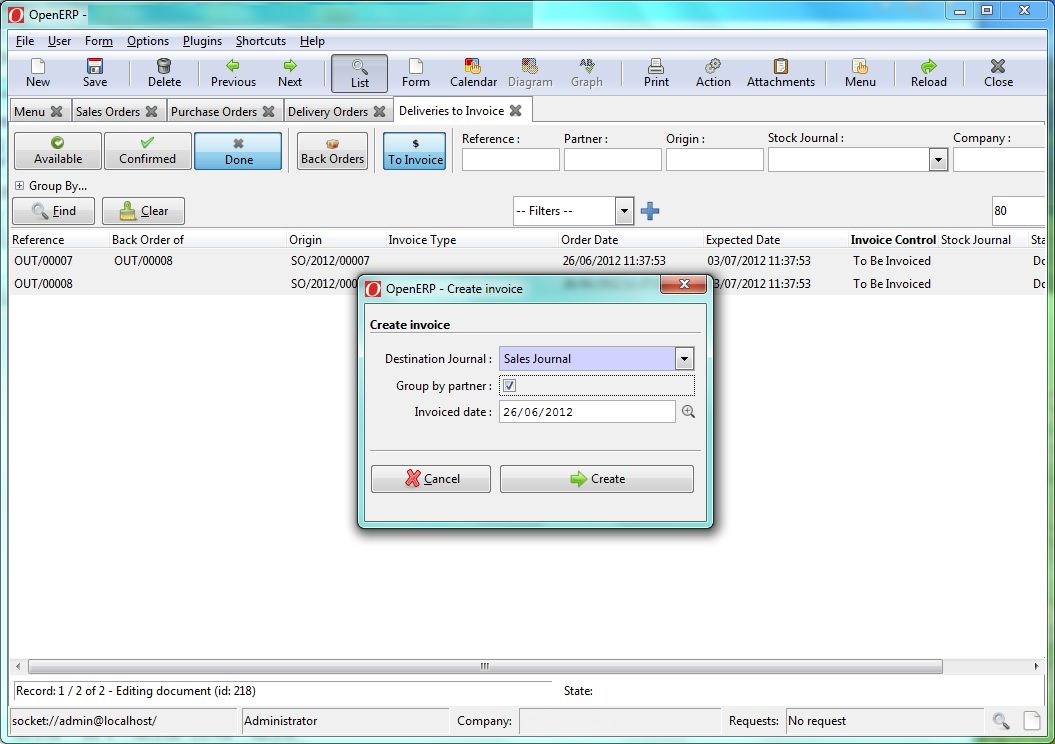Toggle the Done filter button
The height and width of the screenshot is (744, 1055).
[x=238, y=151]
